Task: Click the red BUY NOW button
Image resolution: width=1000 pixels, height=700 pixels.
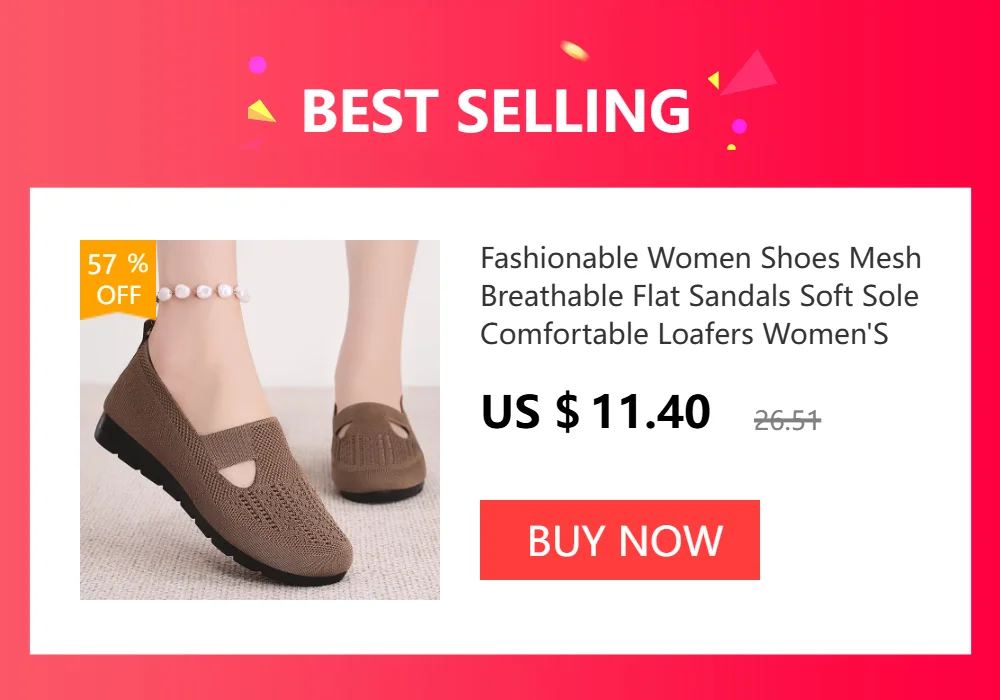Action: tap(619, 540)
